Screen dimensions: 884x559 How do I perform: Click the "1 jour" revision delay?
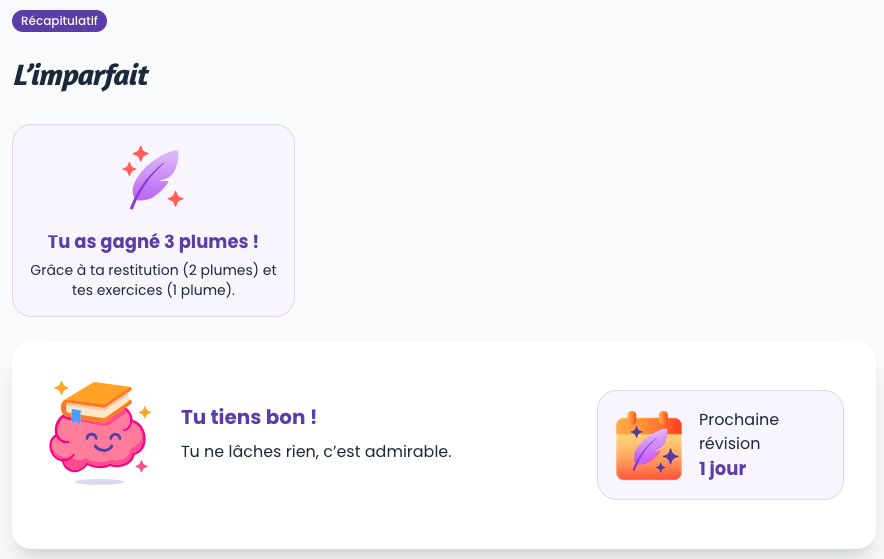722,468
